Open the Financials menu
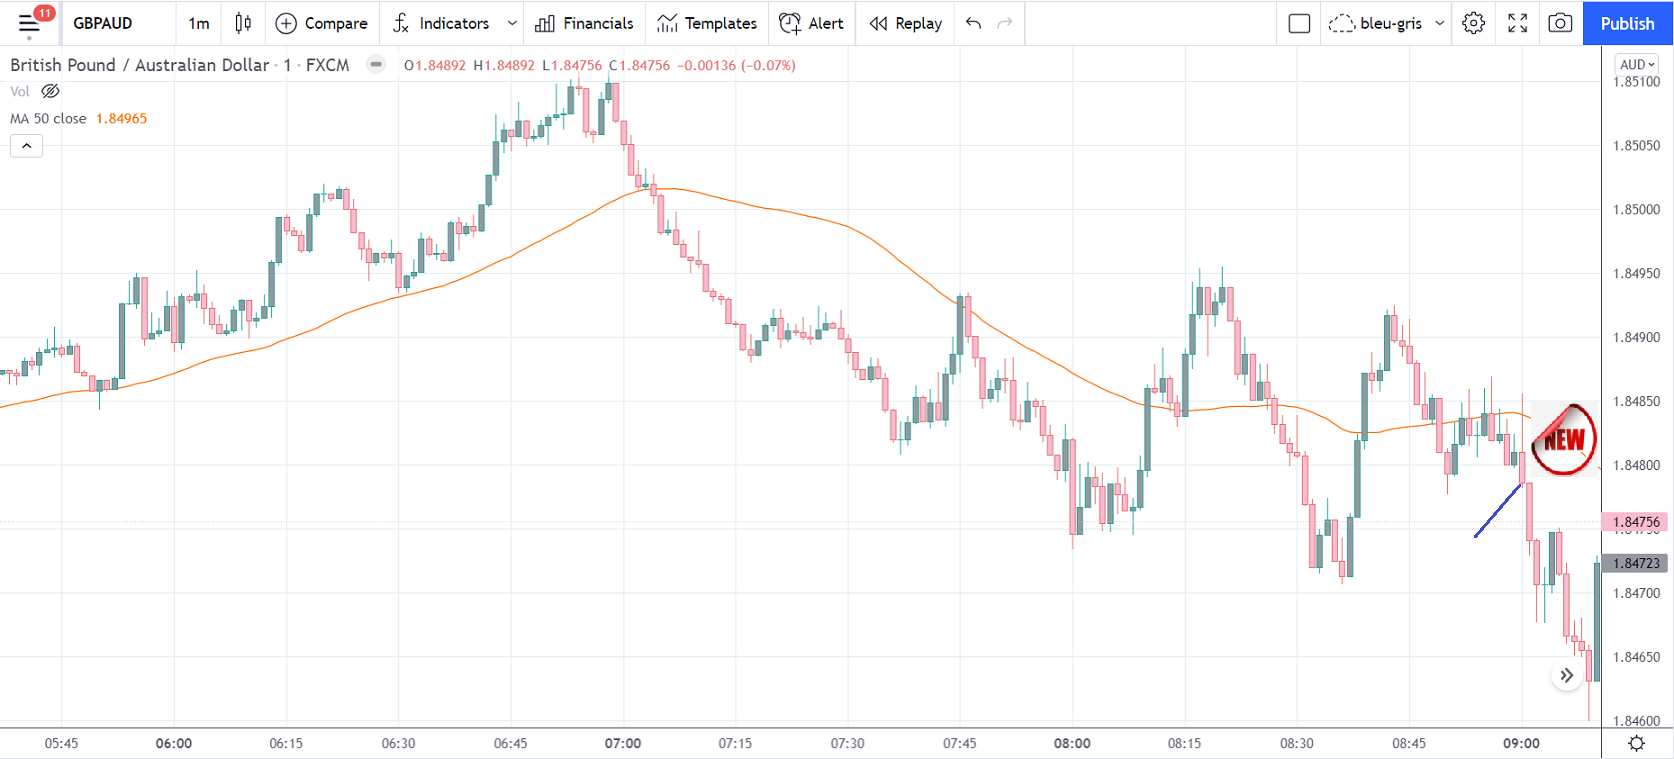 pyautogui.click(x=584, y=23)
